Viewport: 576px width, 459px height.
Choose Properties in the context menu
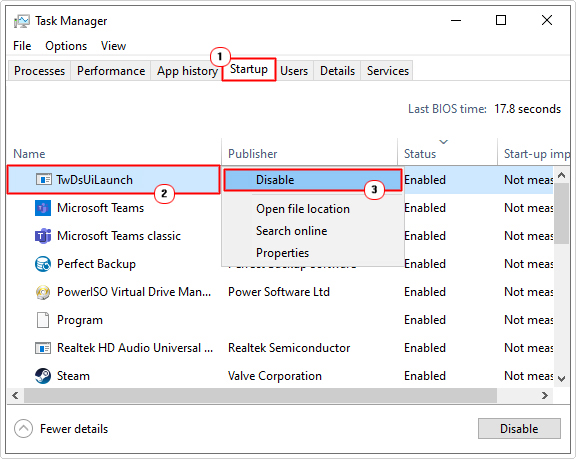pyautogui.click(x=282, y=253)
